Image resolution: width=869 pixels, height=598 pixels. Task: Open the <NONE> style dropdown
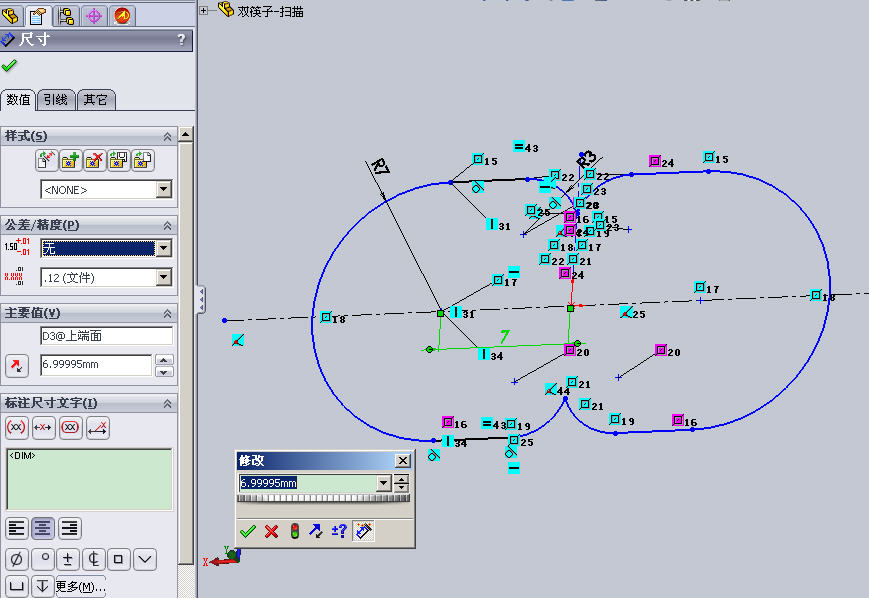163,190
